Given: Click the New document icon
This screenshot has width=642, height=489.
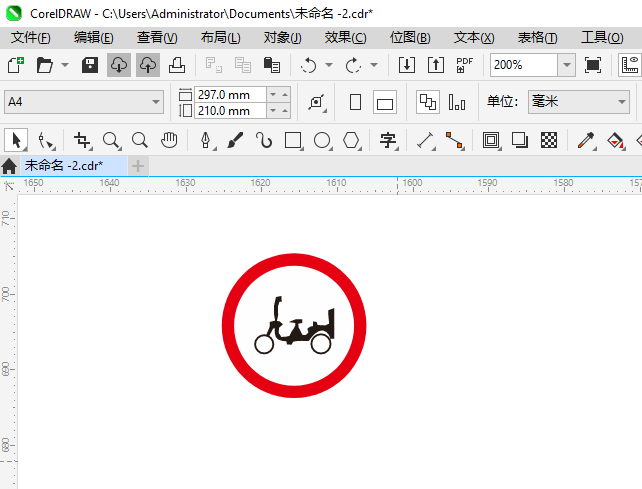Looking at the screenshot, I should tap(16, 65).
